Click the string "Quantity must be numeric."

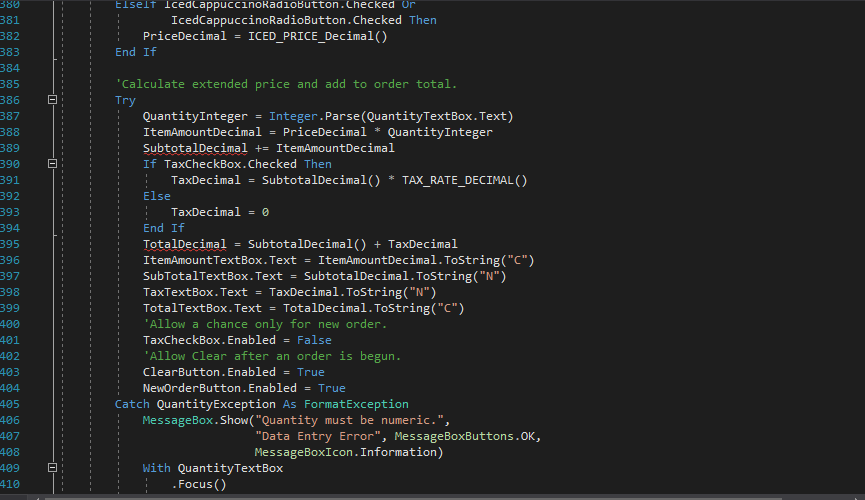click(x=349, y=421)
